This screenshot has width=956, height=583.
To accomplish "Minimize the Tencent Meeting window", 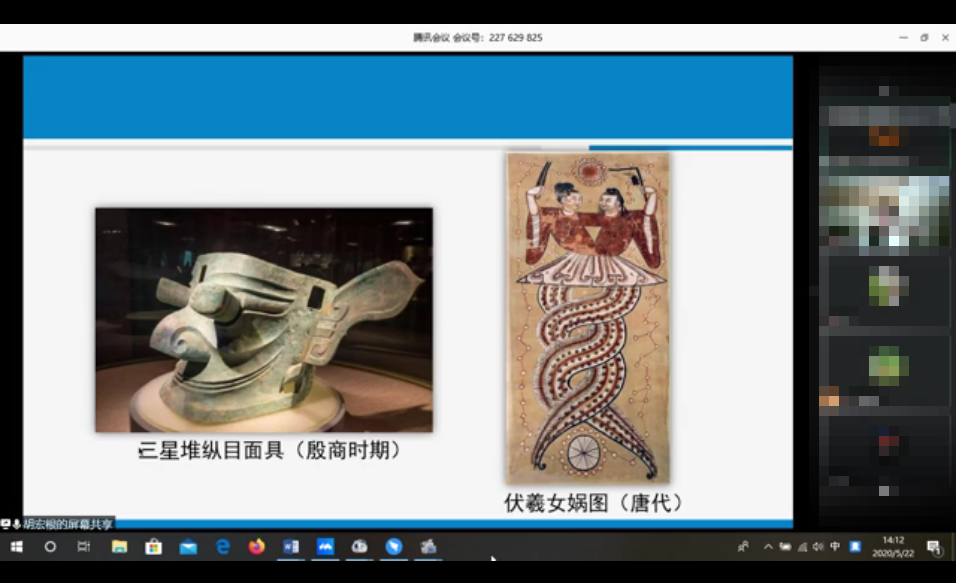I will coord(903,37).
